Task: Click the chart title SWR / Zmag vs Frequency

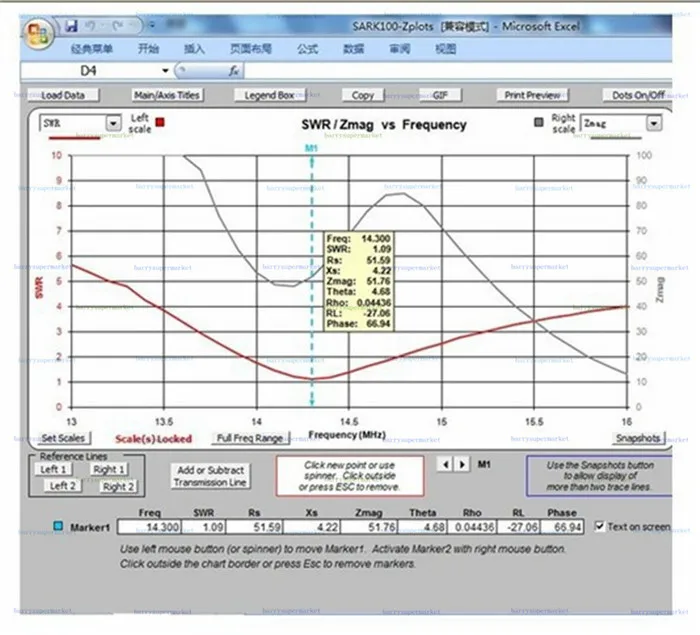Action: click(383, 125)
